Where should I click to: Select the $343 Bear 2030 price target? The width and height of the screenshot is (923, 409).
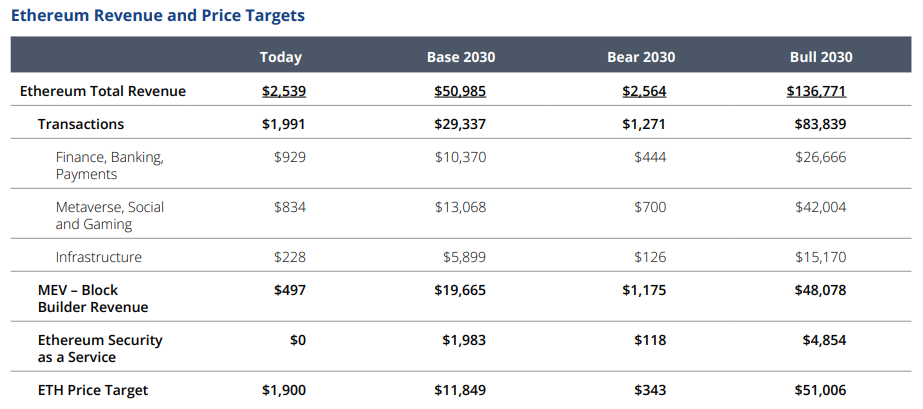click(650, 390)
